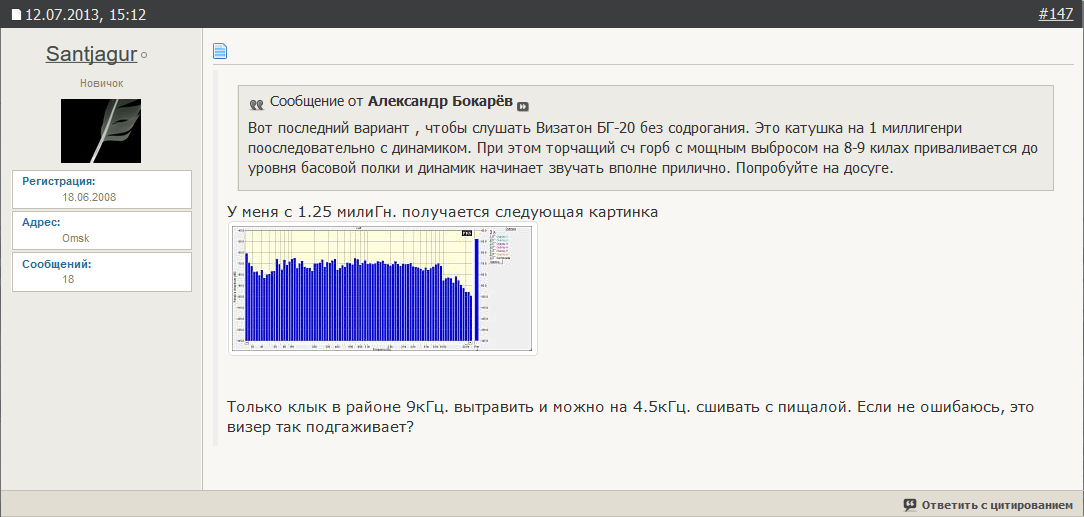Click Santjagur's offline status indicator
The width and height of the screenshot is (1084, 517).
[x=144, y=55]
